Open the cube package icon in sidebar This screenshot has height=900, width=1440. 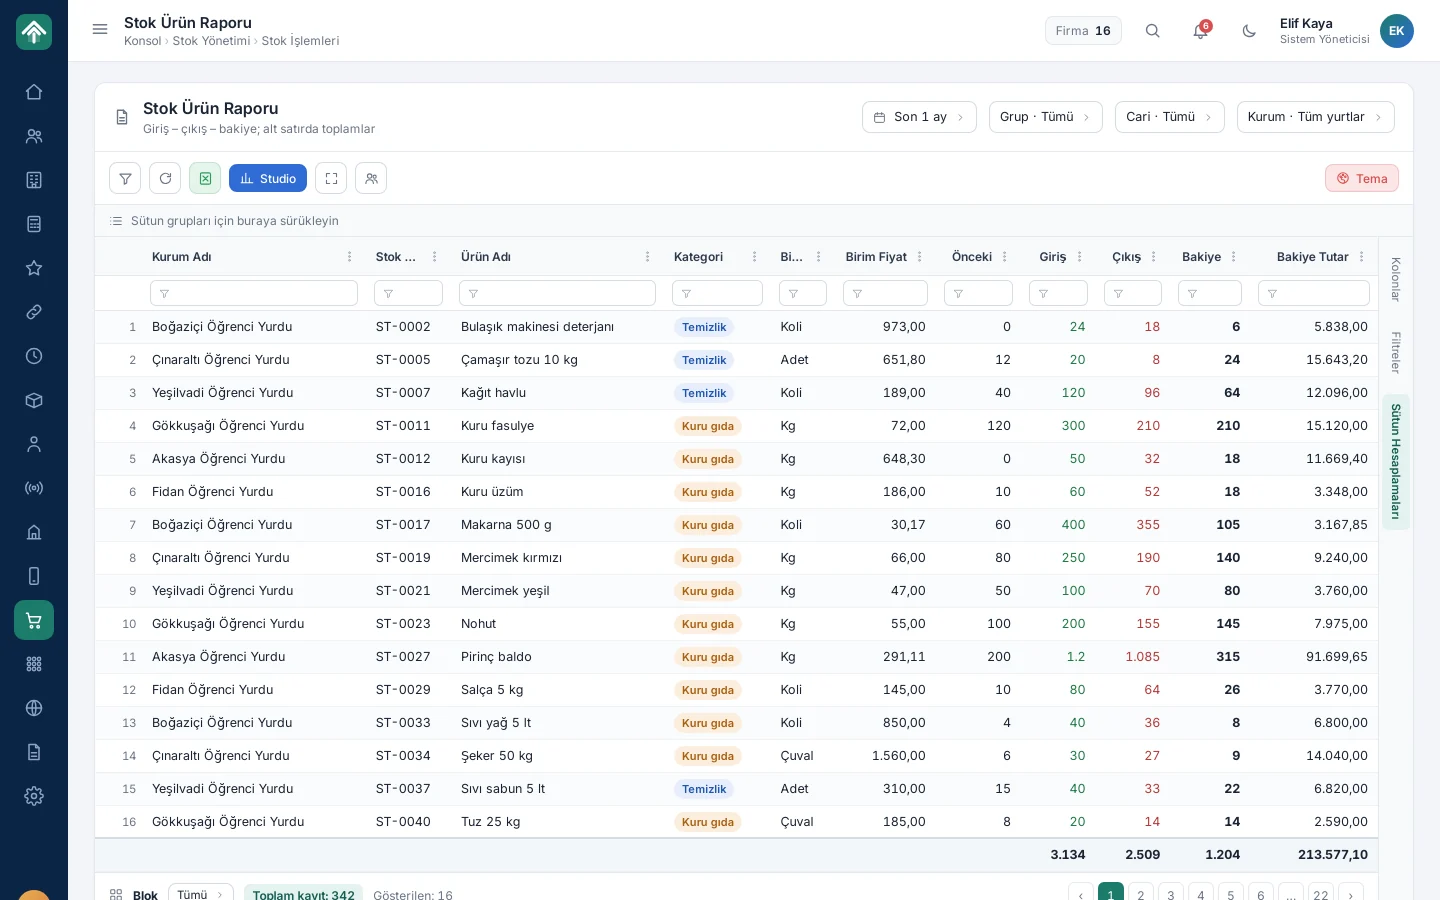tap(34, 400)
